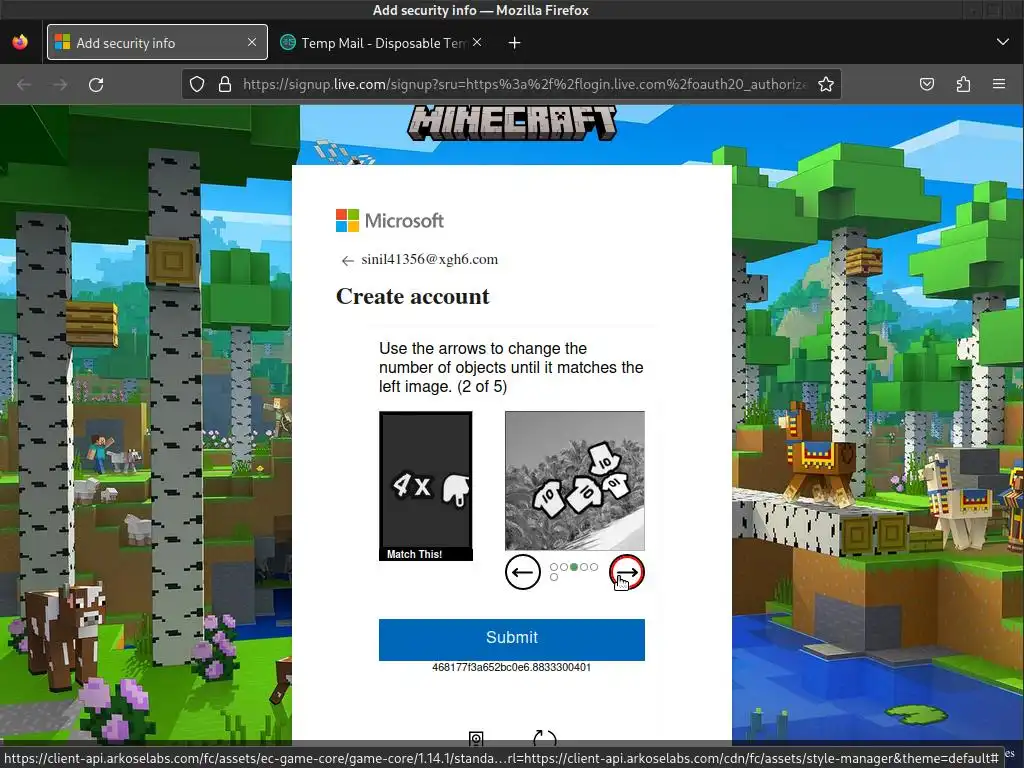Open the Firefox hamburger application menu

click(x=999, y=84)
